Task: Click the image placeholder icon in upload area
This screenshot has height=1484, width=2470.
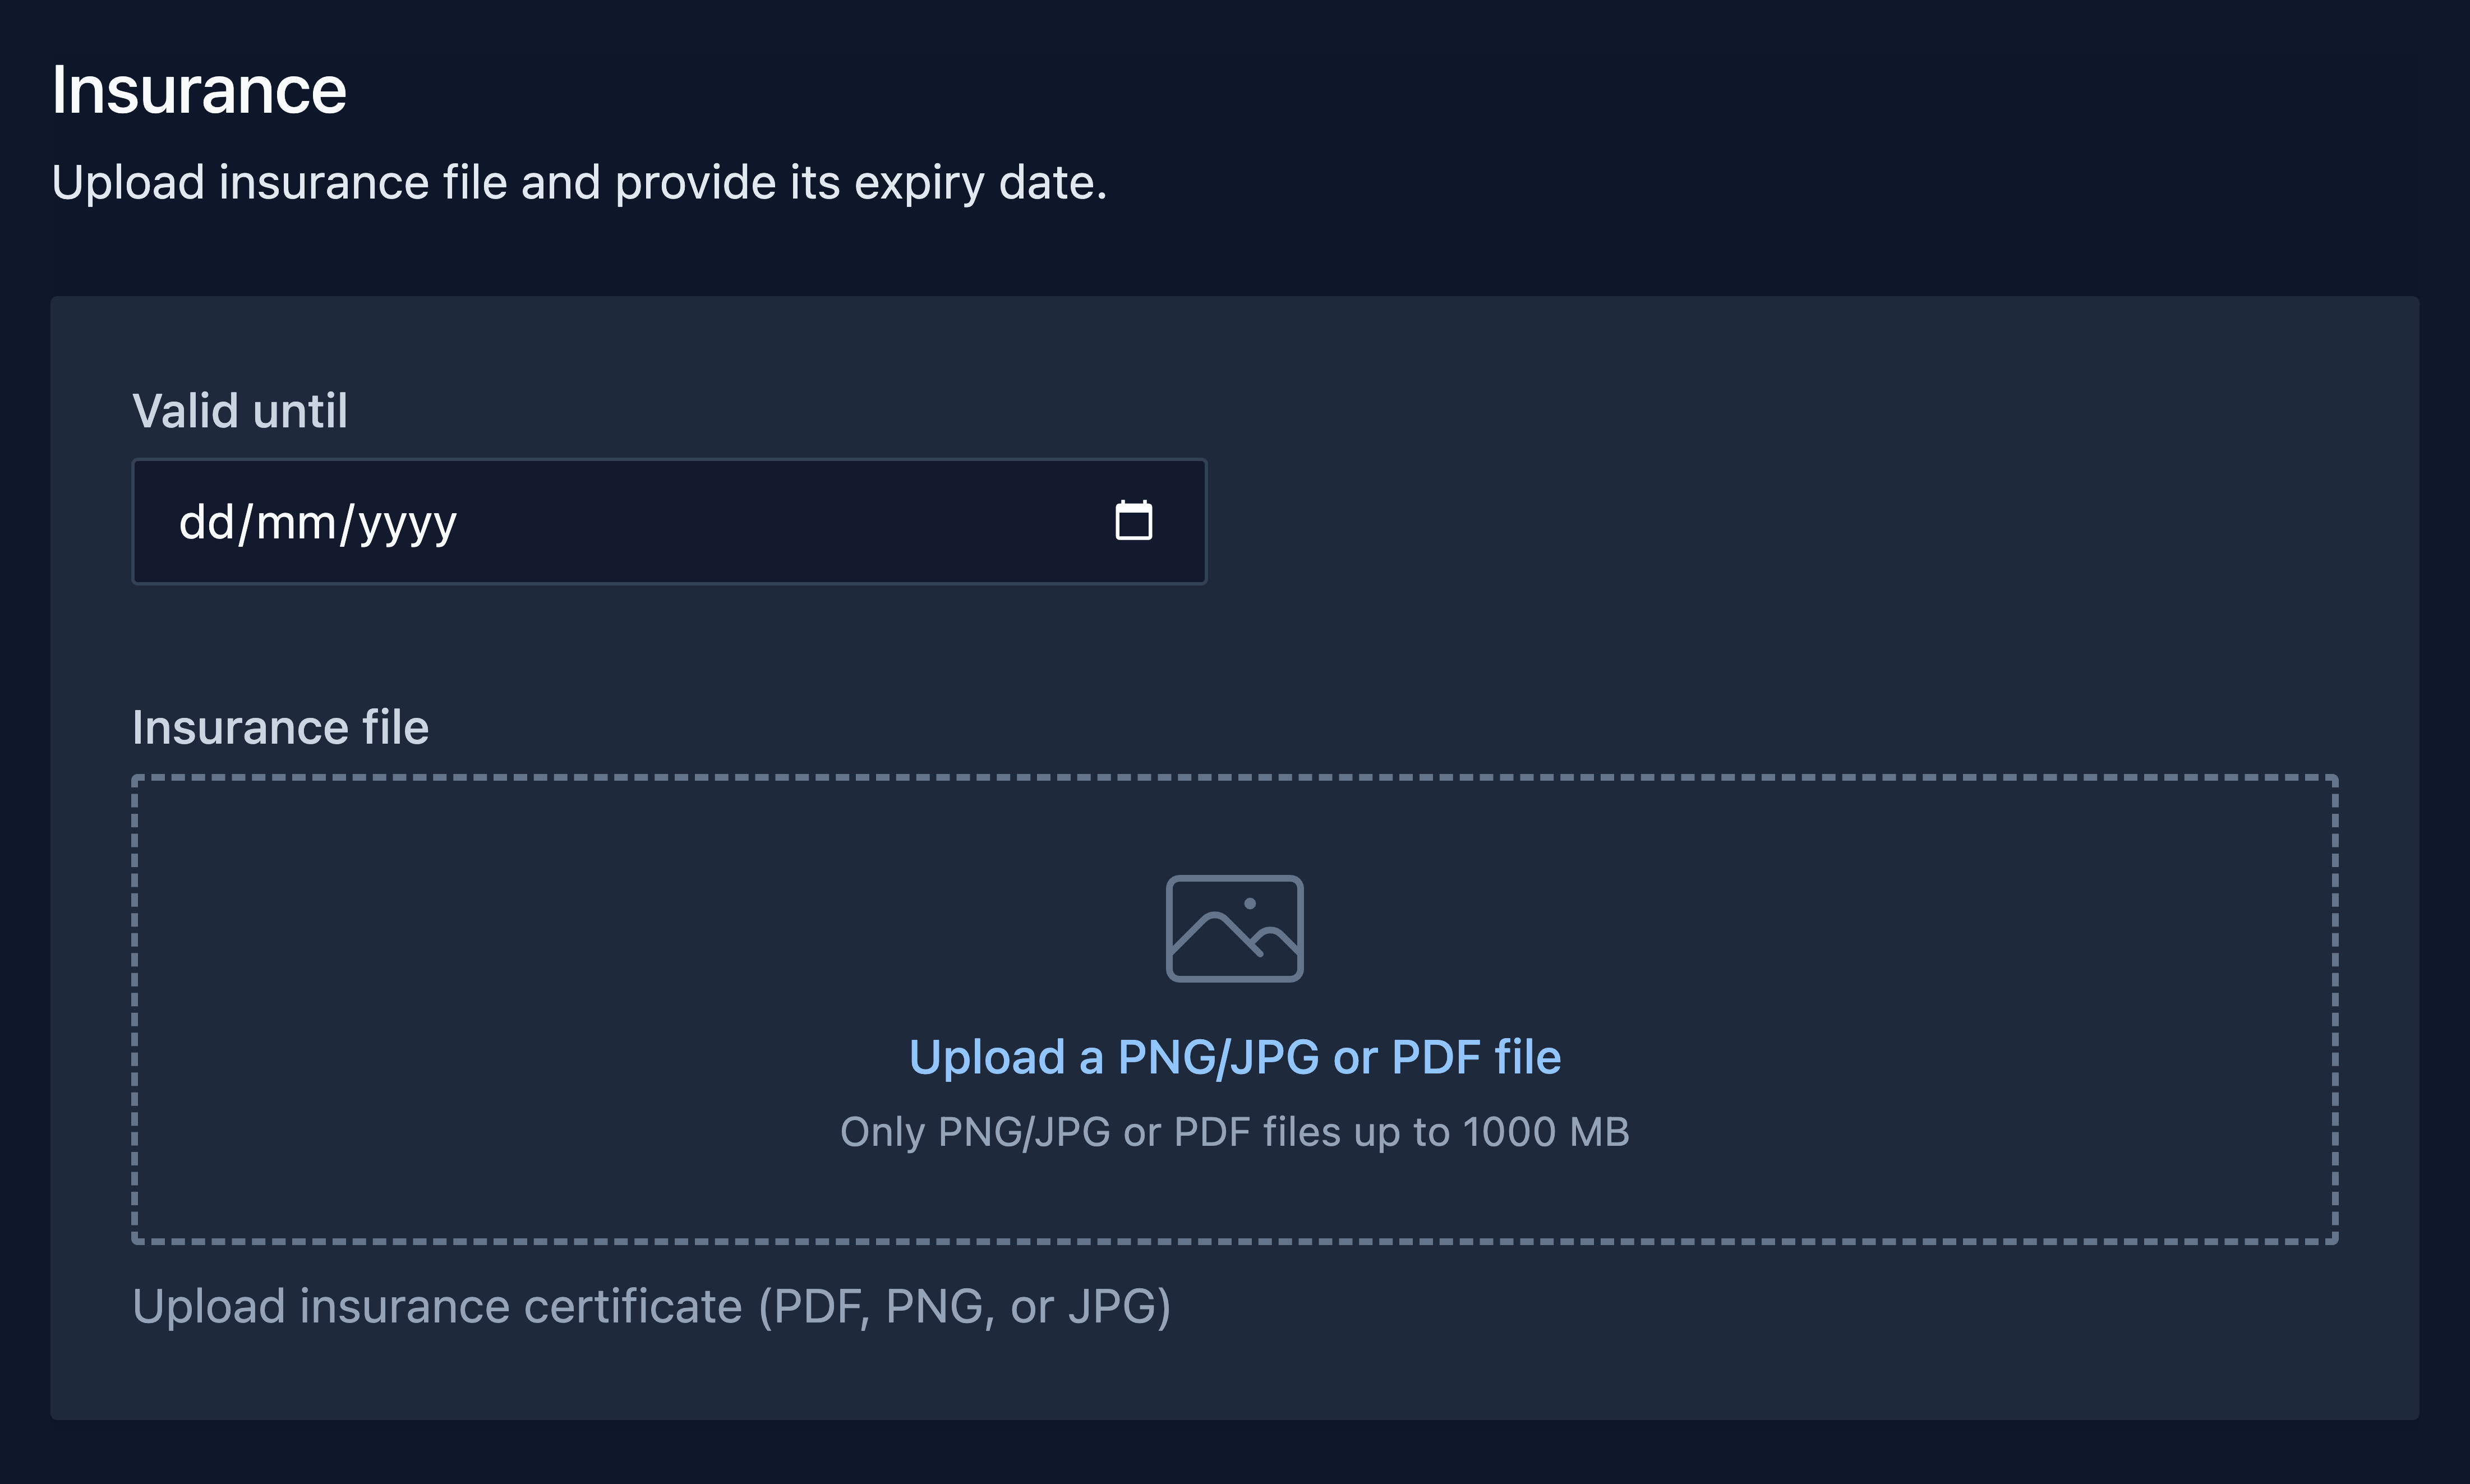Action: 1234,928
